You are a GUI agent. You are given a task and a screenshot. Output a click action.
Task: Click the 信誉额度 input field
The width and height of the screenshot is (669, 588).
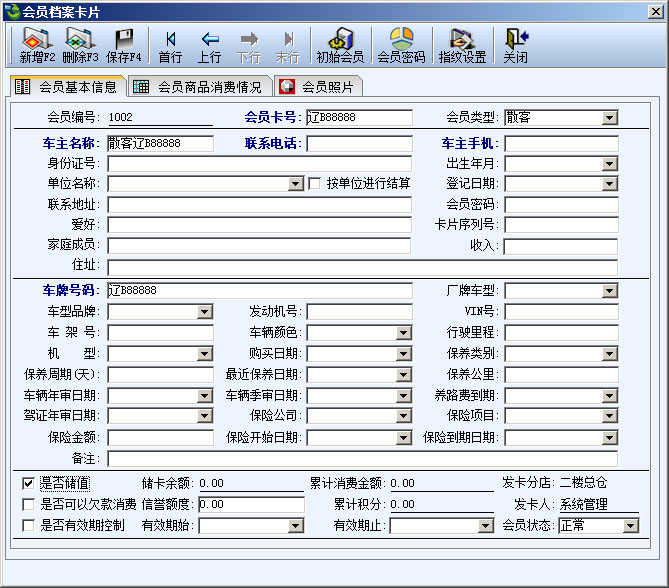pyautogui.click(x=251, y=504)
